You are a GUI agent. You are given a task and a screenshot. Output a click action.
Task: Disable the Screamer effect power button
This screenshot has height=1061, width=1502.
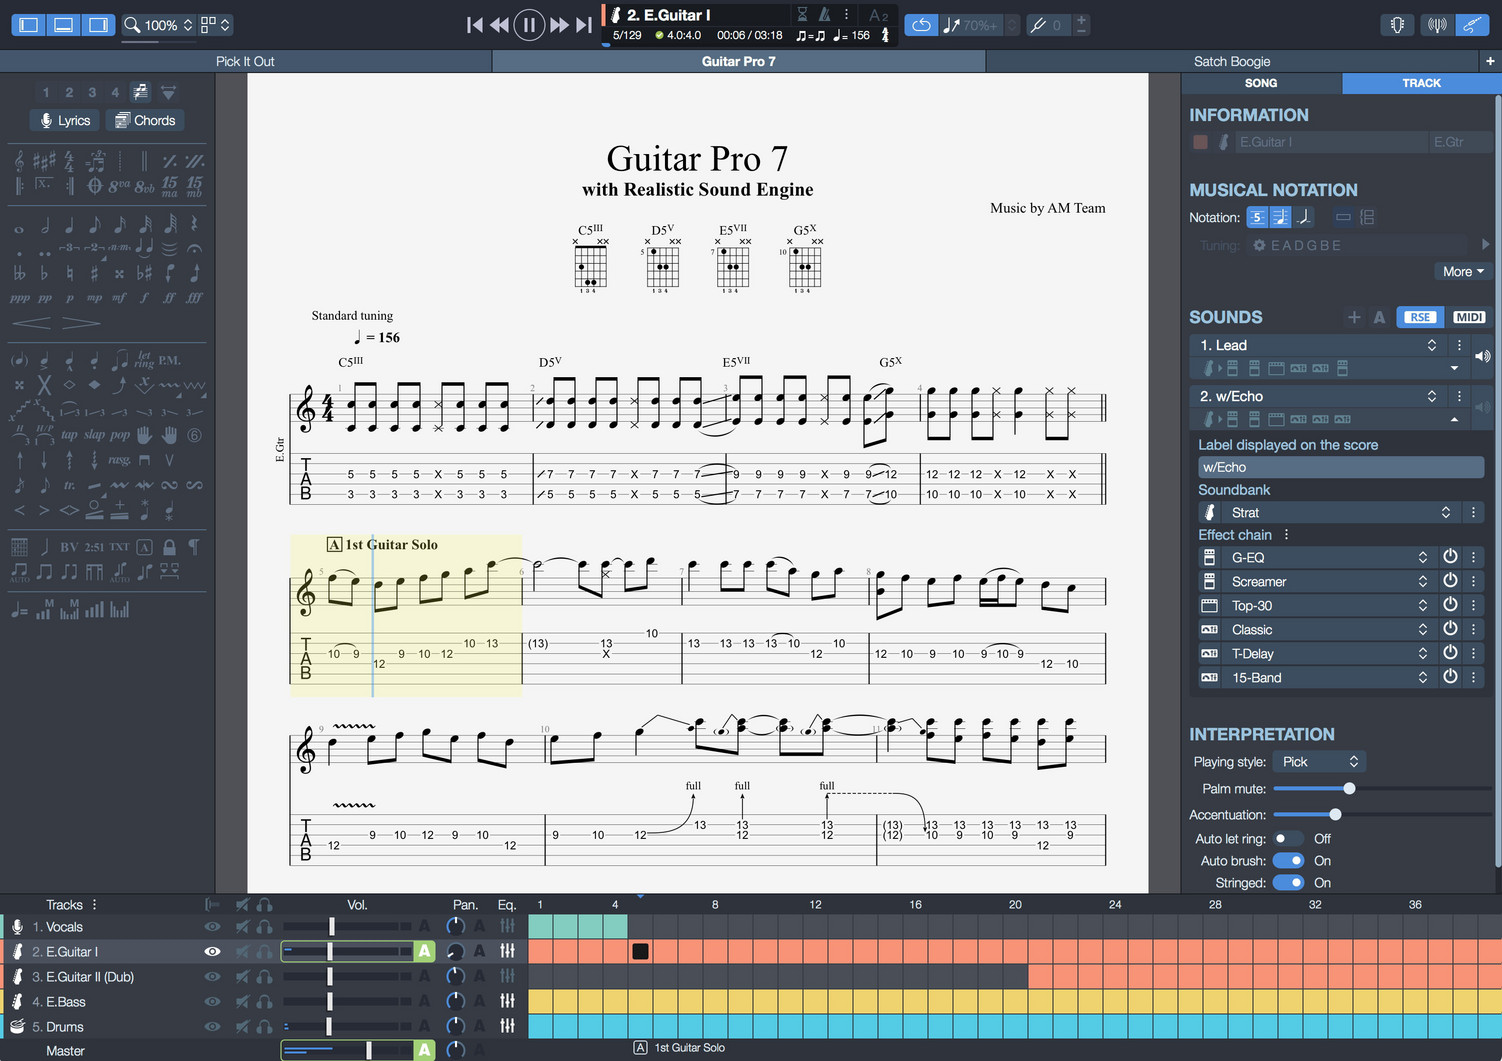1450,580
